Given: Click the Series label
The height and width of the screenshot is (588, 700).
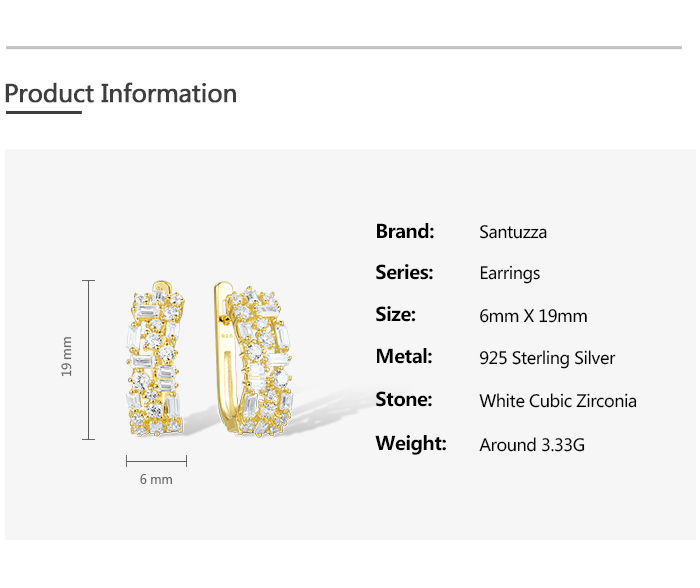Looking at the screenshot, I should pyautogui.click(x=404, y=272).
